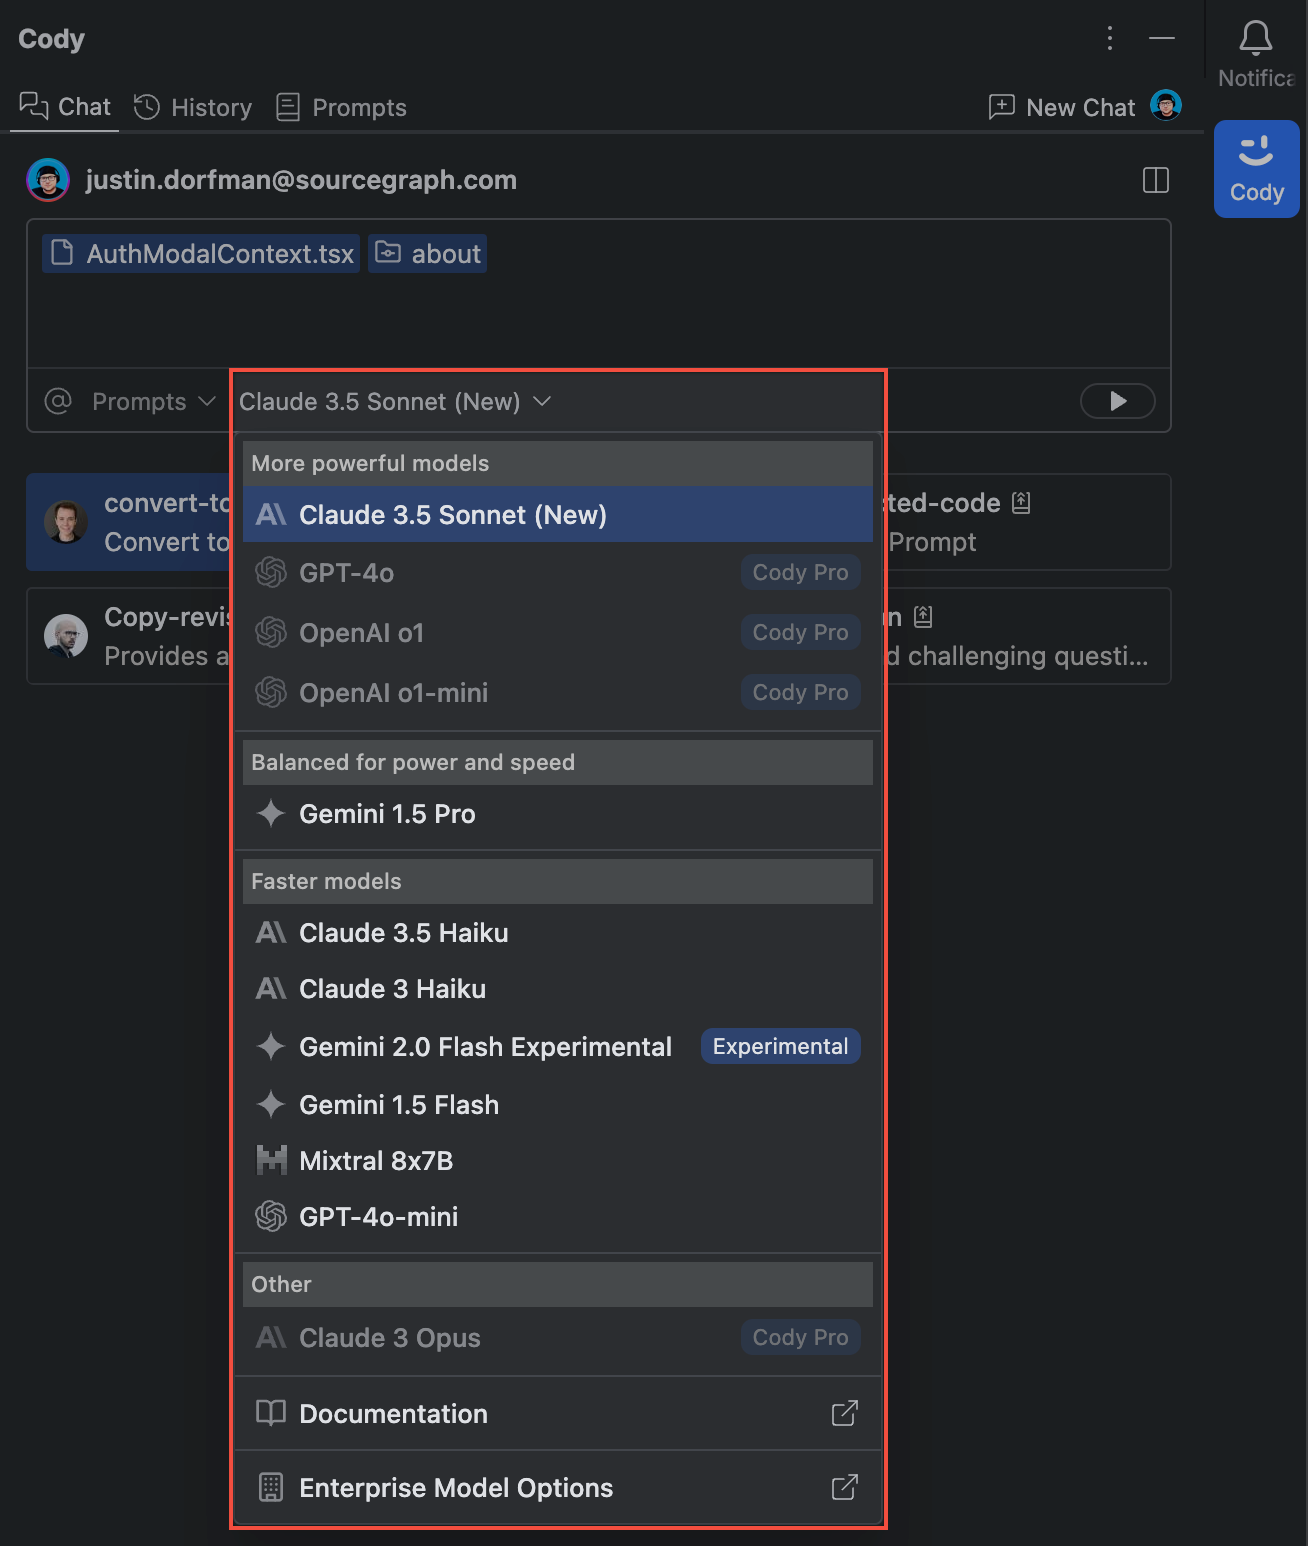Image resolution: width=1308 pixels, height=1546 pixels.
Task: Click the OpenAI icon beside OpenAI o1
Action: click(271, 632)
